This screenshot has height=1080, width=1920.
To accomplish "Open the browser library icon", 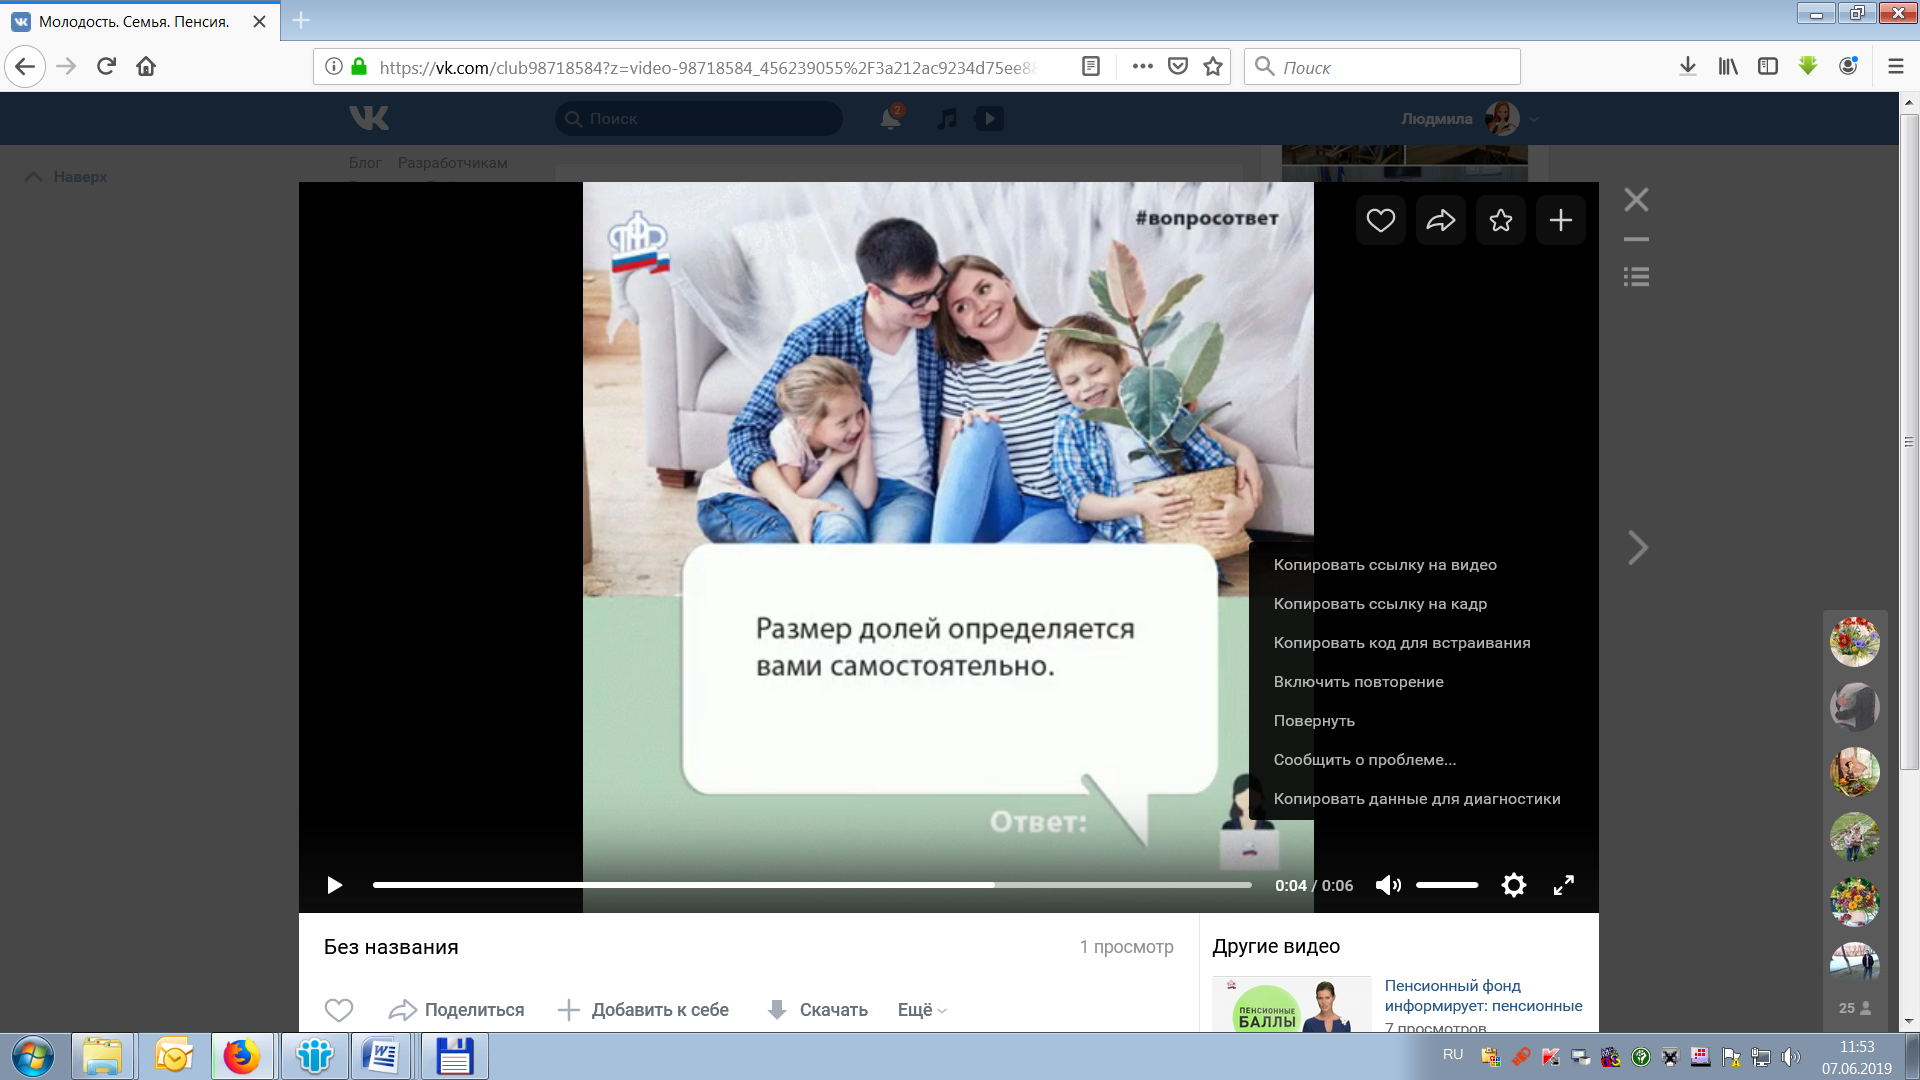I will click(x=1728, y=67).
